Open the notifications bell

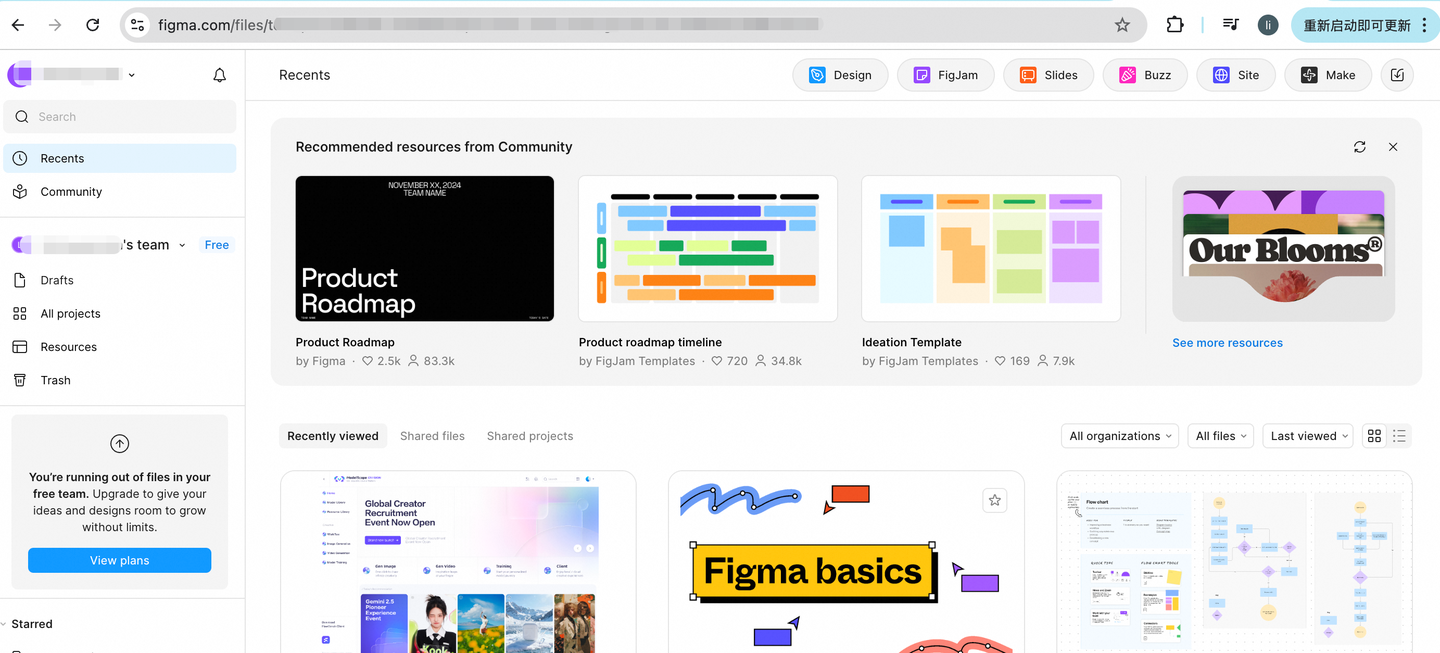coord(220,75)
